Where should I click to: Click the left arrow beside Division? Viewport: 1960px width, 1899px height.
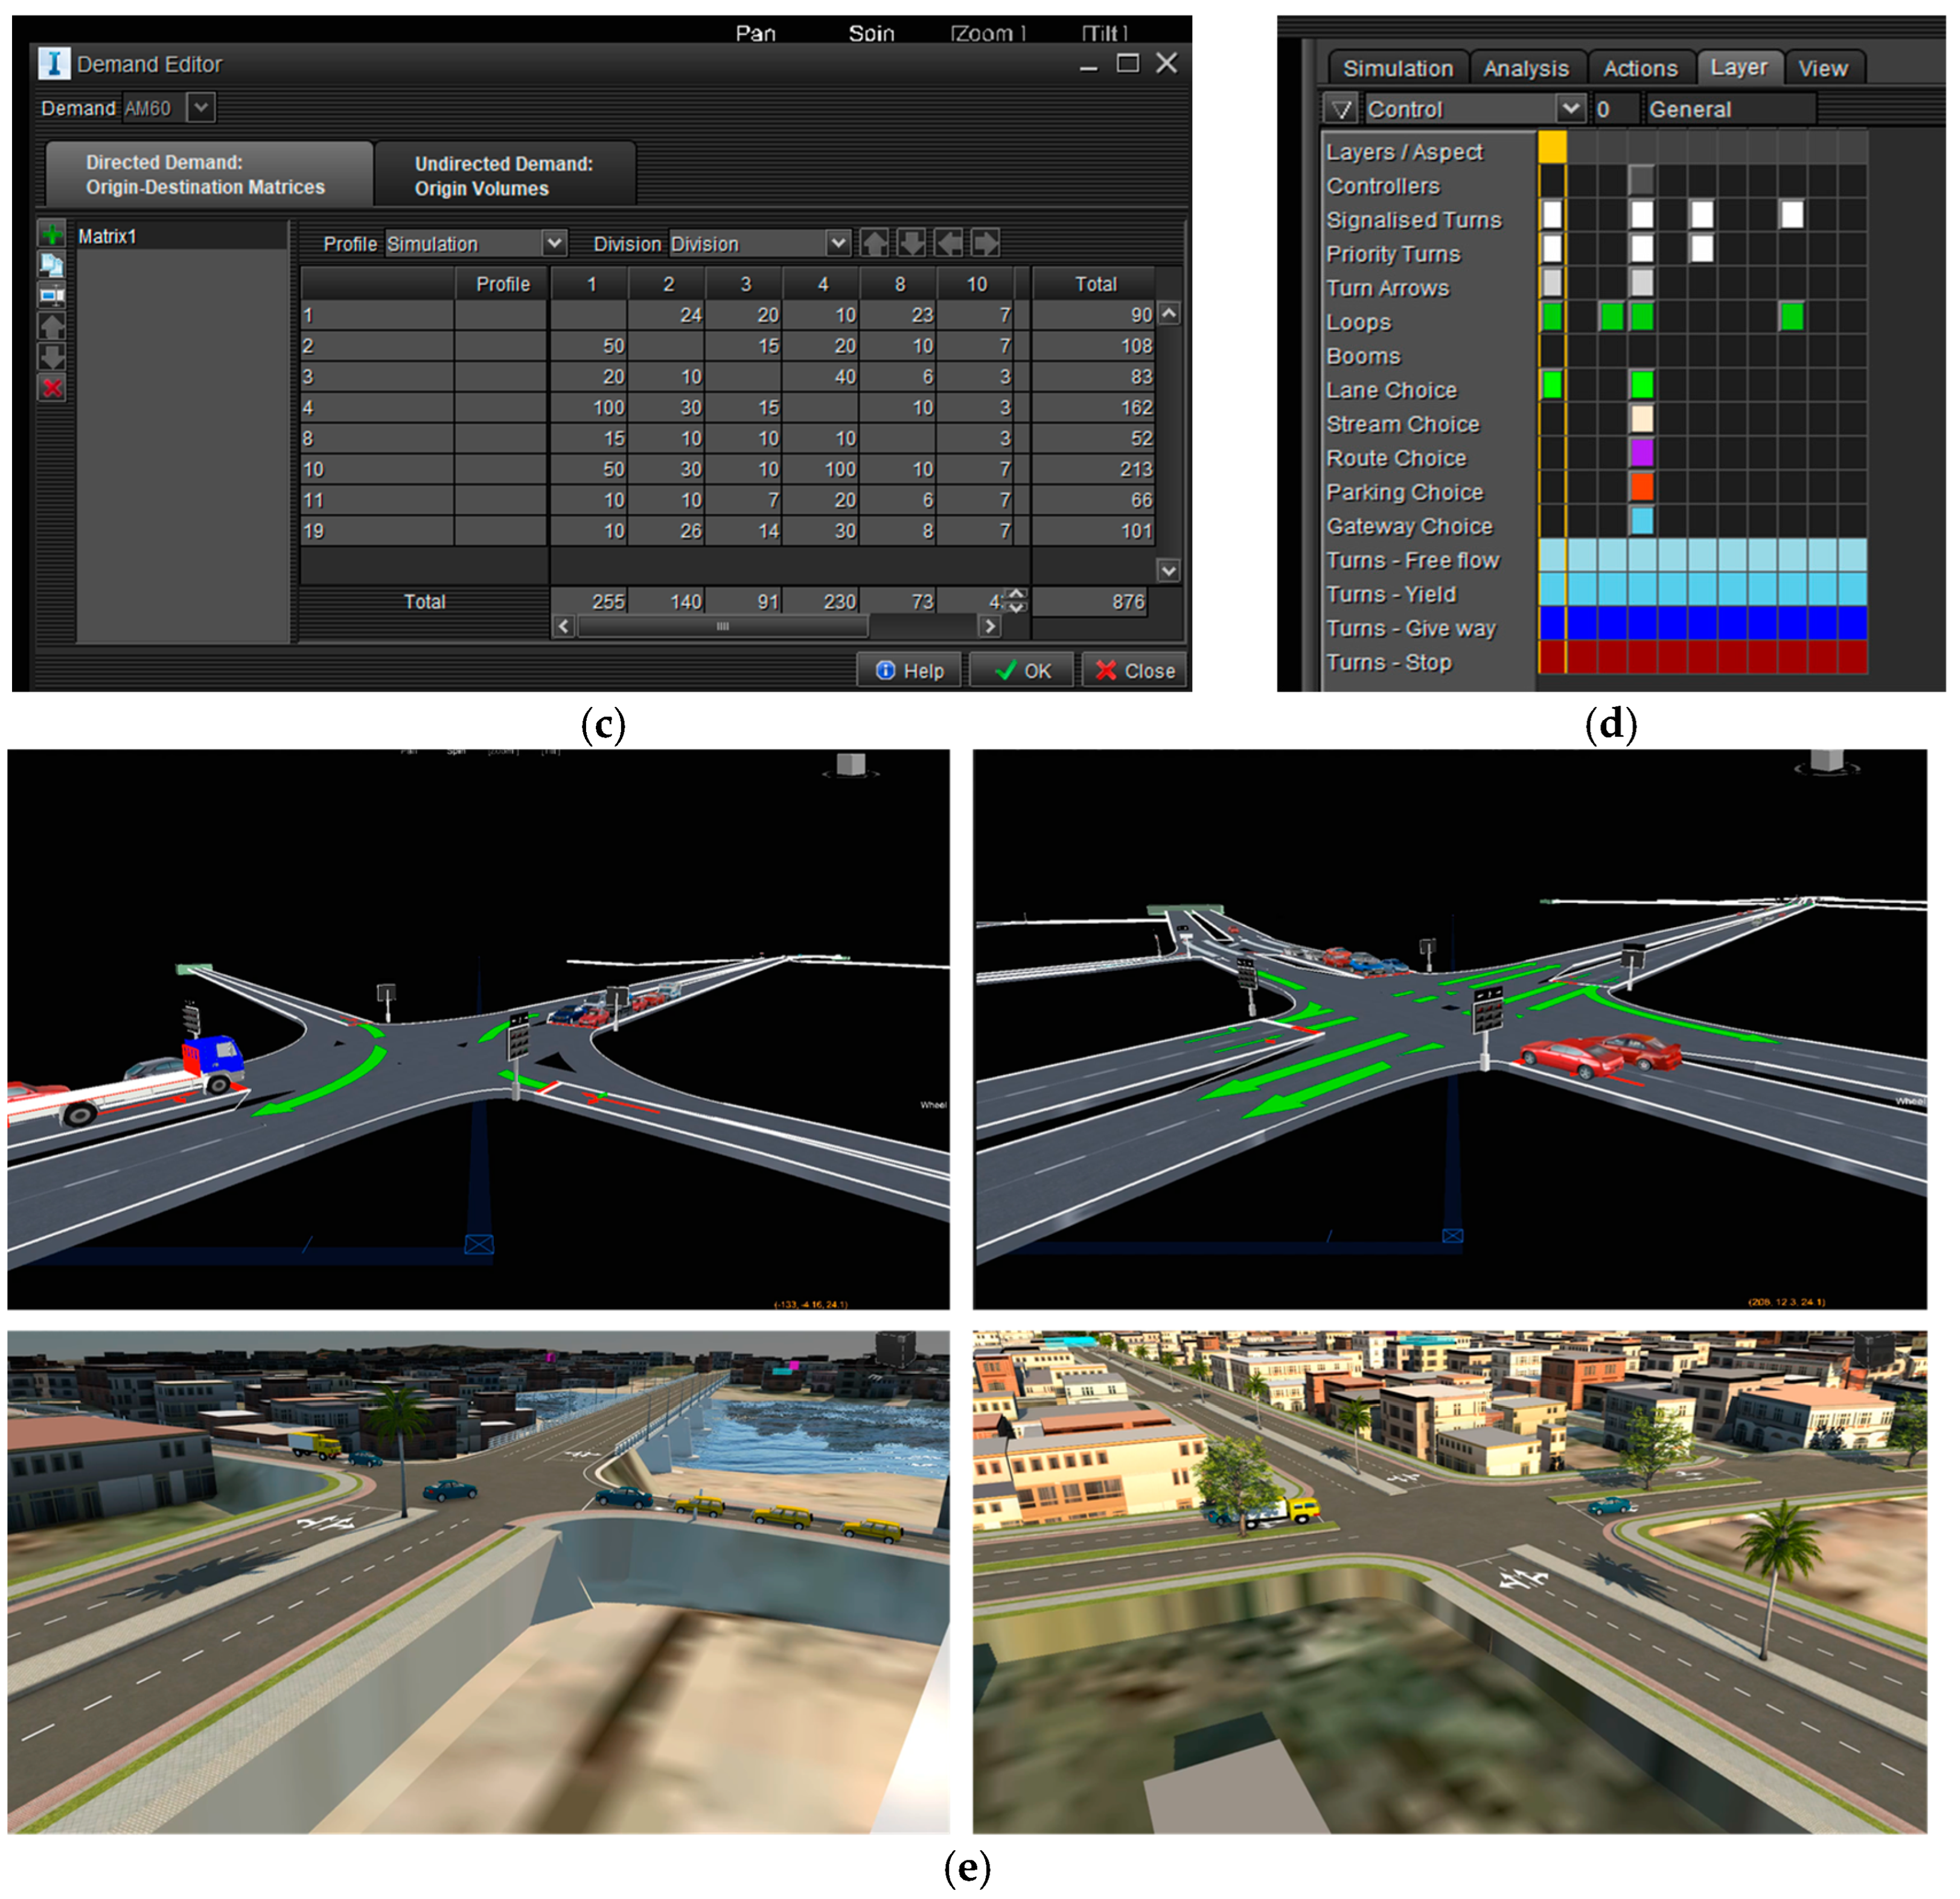(948, 243)
